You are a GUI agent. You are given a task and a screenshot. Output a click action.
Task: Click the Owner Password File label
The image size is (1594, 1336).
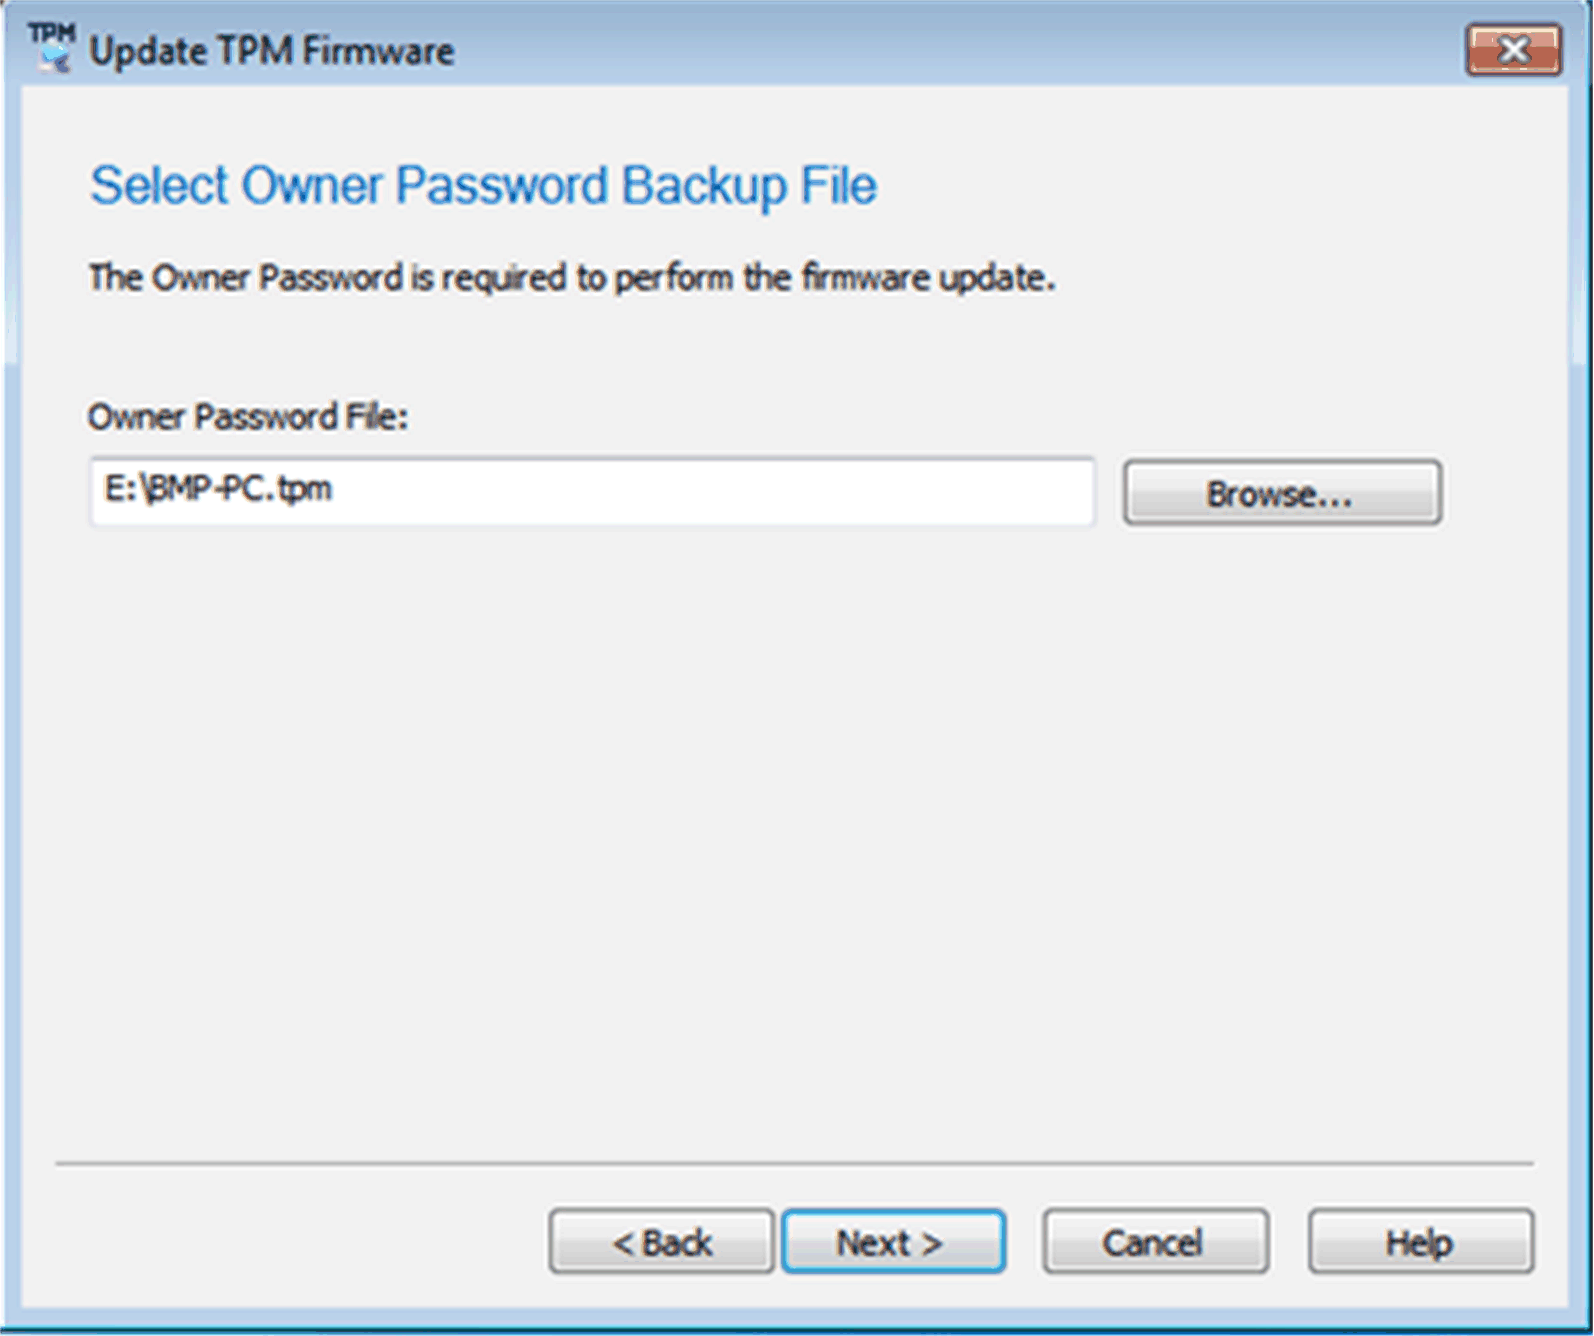(248, 416)
